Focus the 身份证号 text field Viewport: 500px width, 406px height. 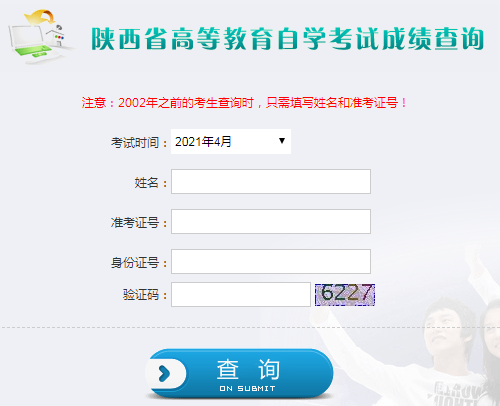pos(271,261)
